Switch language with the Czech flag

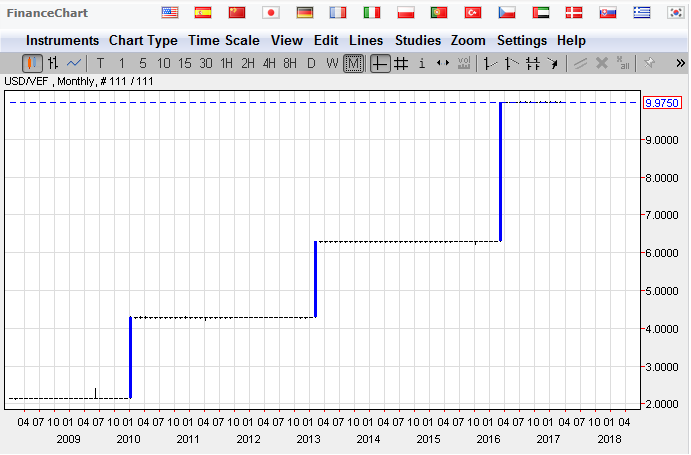[x=507, y=12]
